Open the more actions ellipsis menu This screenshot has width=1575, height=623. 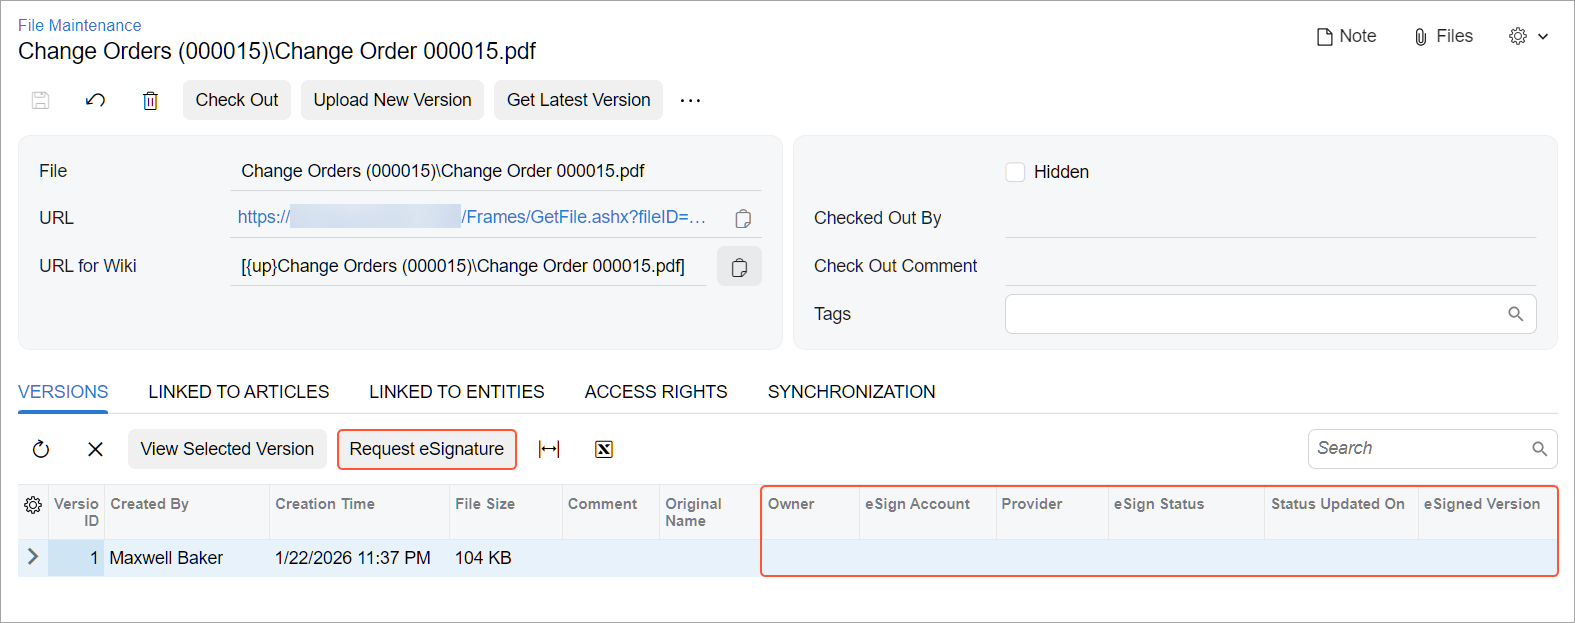coord(690,100)
